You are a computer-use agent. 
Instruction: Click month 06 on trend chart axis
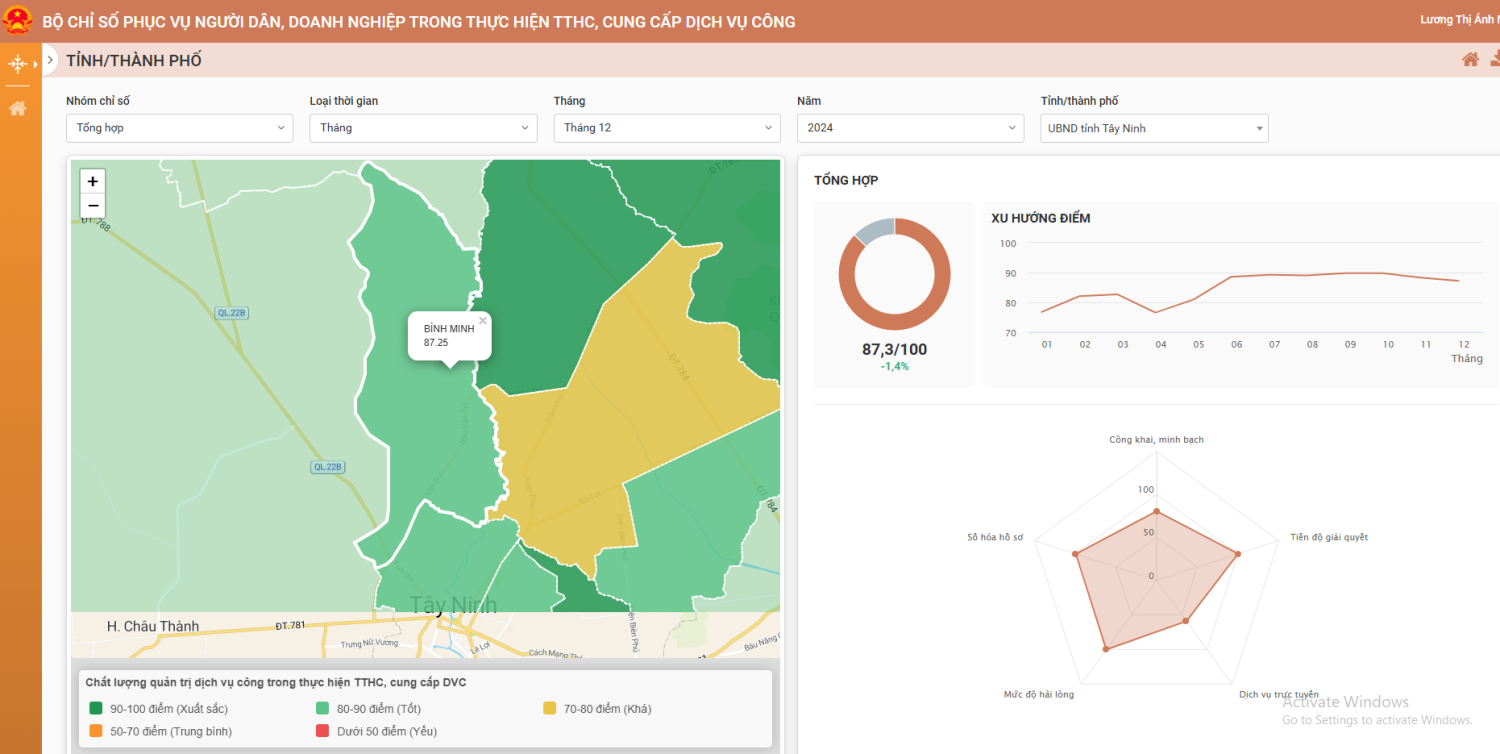click(x=1236, y=344)
